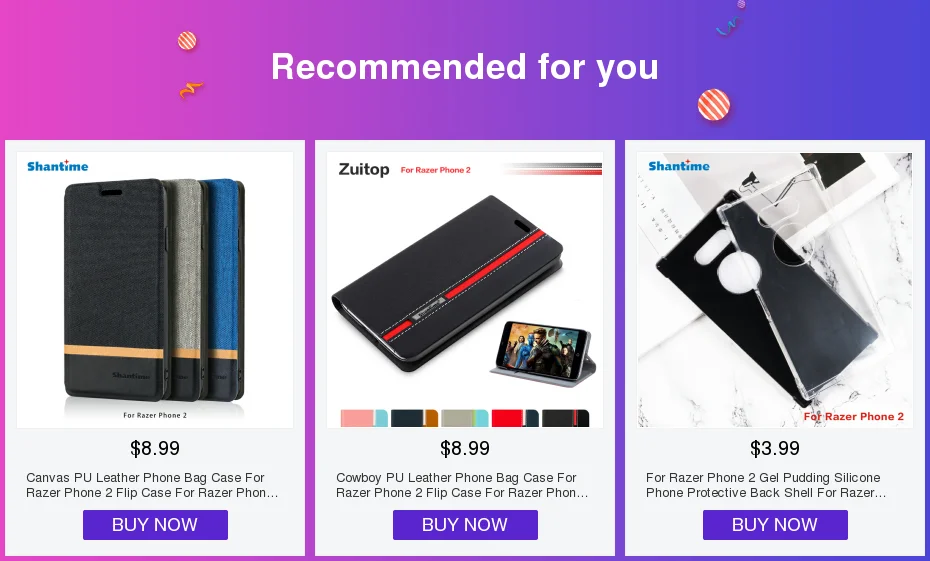Click the $3.99 price of silicone case
This screenshot has width=930, height=561.
tap(775, 448)
